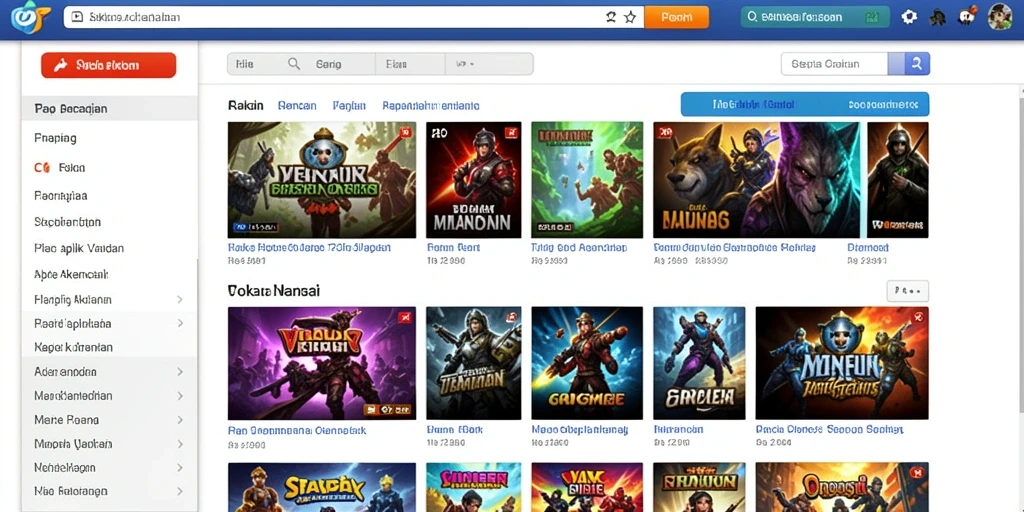The image size is (1024, 512).
Task: Click the small button right of Vokara Nansai
Action: pyautogui.click(x=908, y=291)
